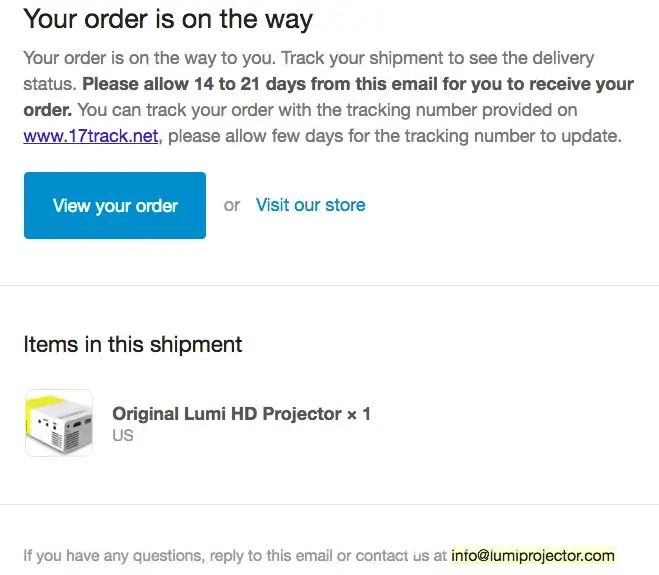Click the divider above Items in this shipment
Screen dimensions: 659x575
329,286
